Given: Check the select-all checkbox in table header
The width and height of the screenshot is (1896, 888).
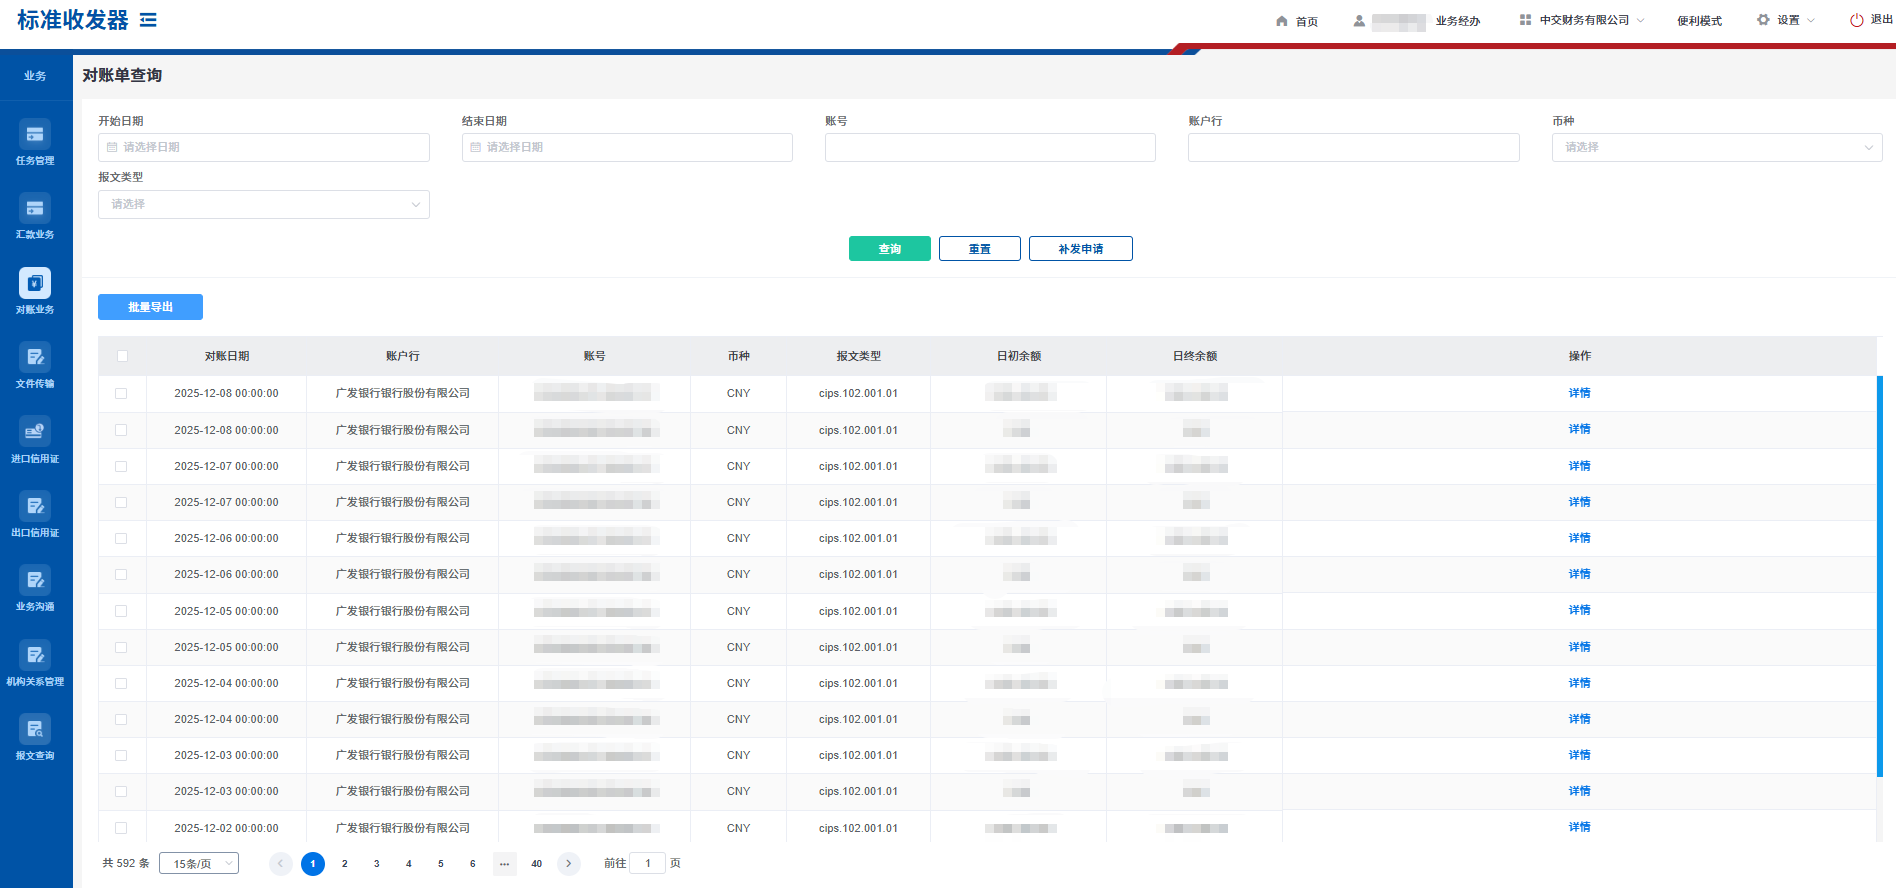Looking at the screenshot, I should [122, 356].
